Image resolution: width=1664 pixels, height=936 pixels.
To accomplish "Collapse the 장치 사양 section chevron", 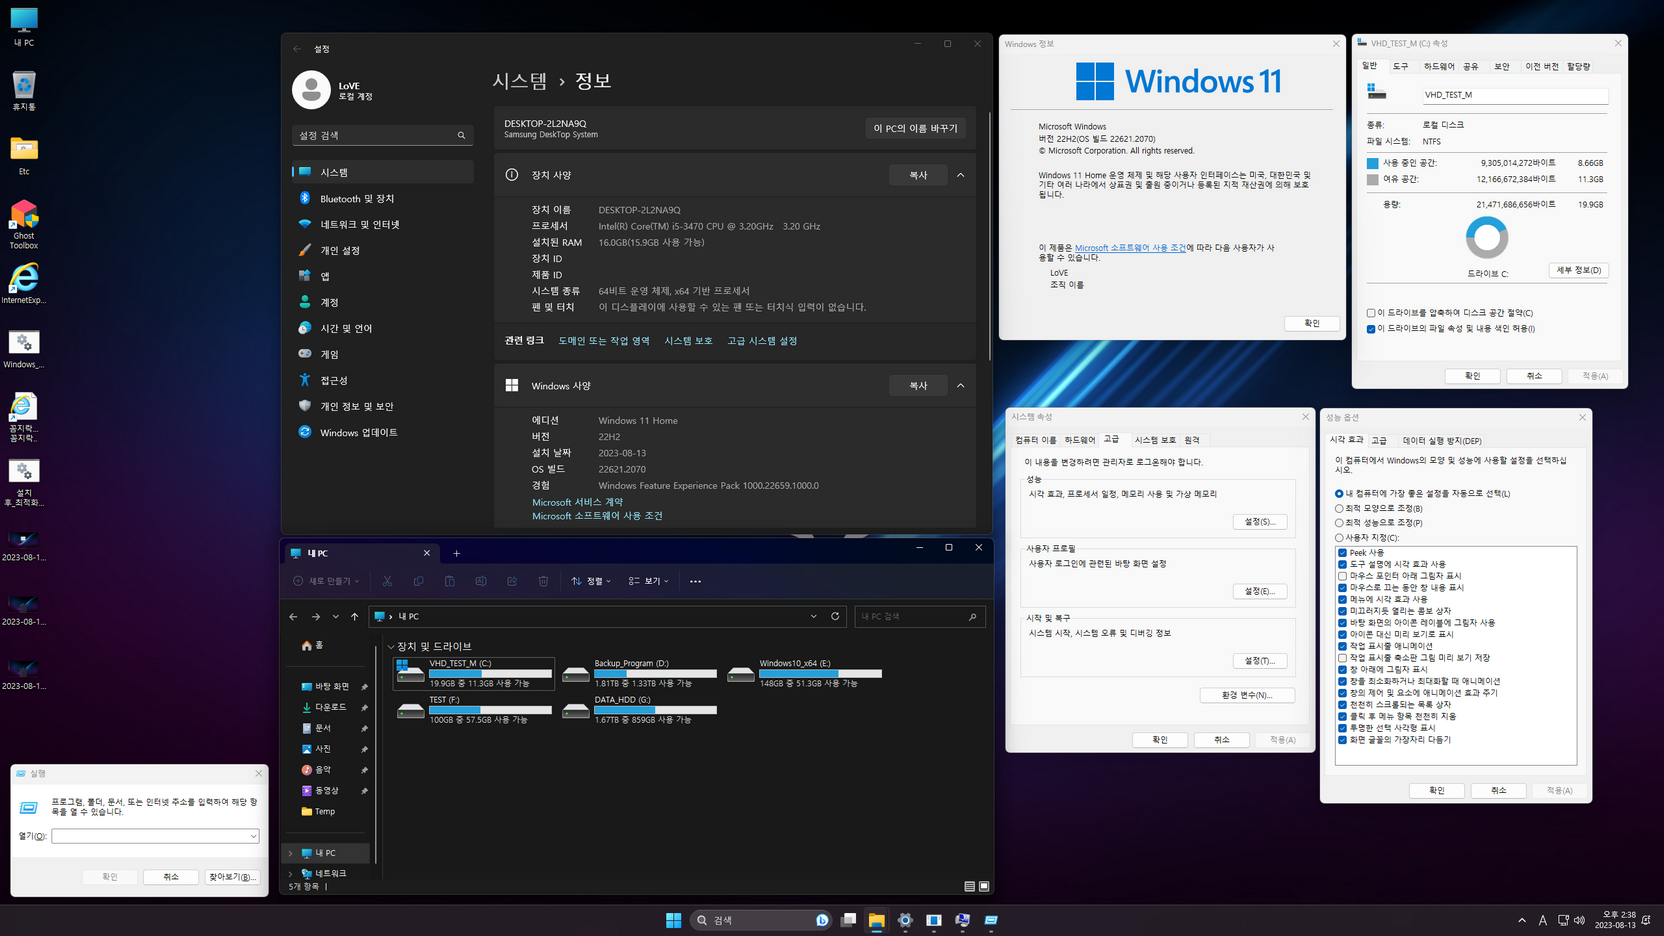I will [x=961, y=175].
